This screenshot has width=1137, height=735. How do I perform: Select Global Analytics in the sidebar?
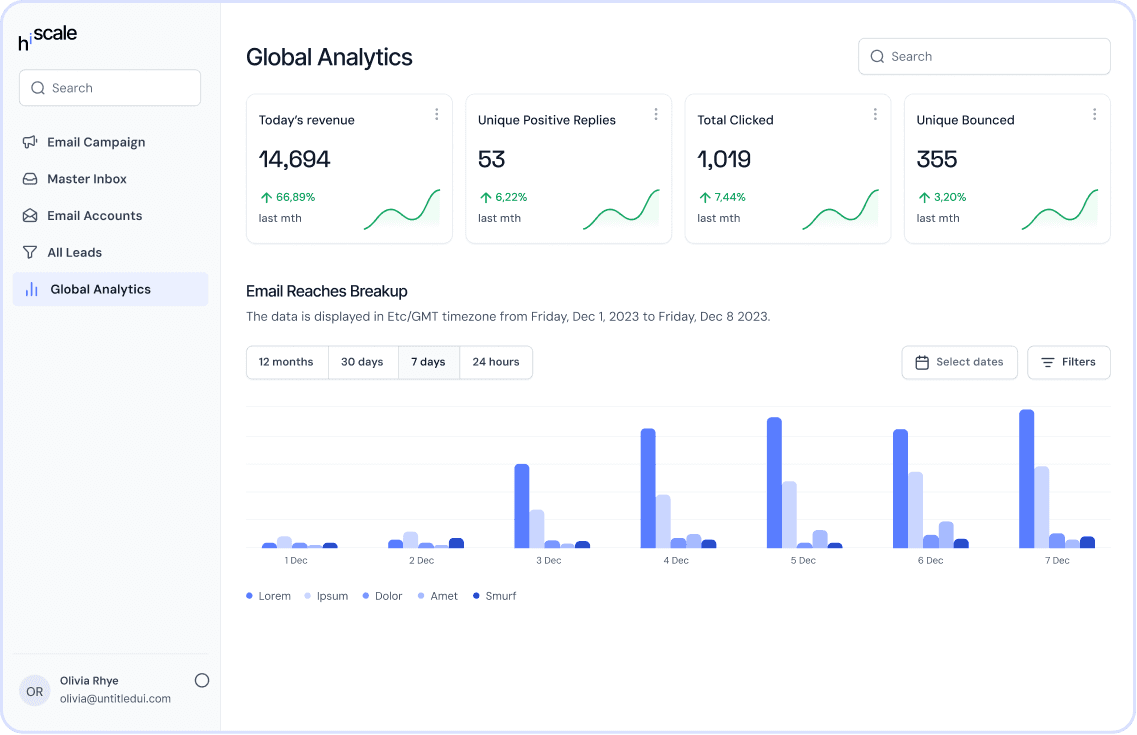point(110,289)
